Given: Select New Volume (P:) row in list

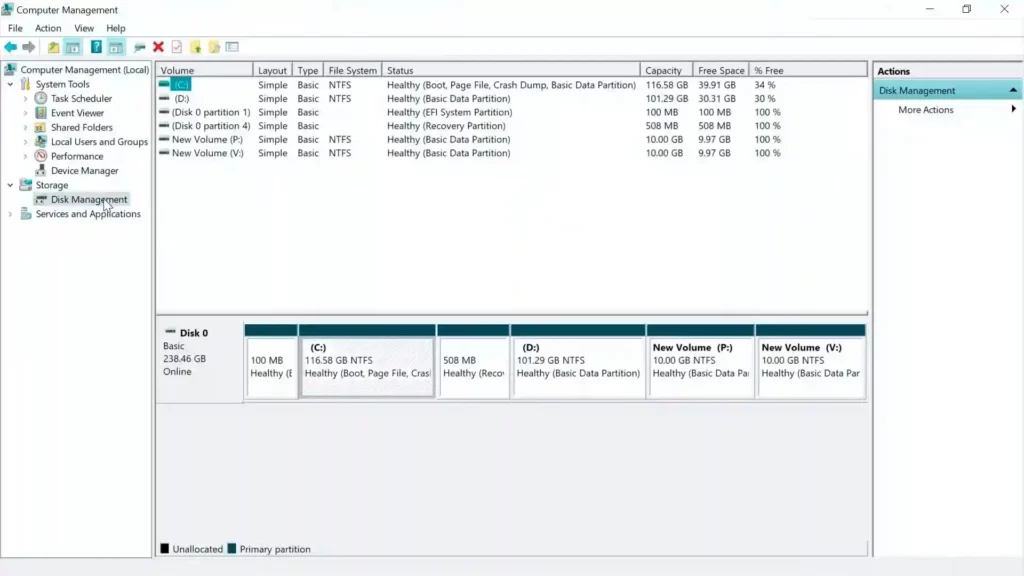Looking at the screenshot, I should (512, 139).
